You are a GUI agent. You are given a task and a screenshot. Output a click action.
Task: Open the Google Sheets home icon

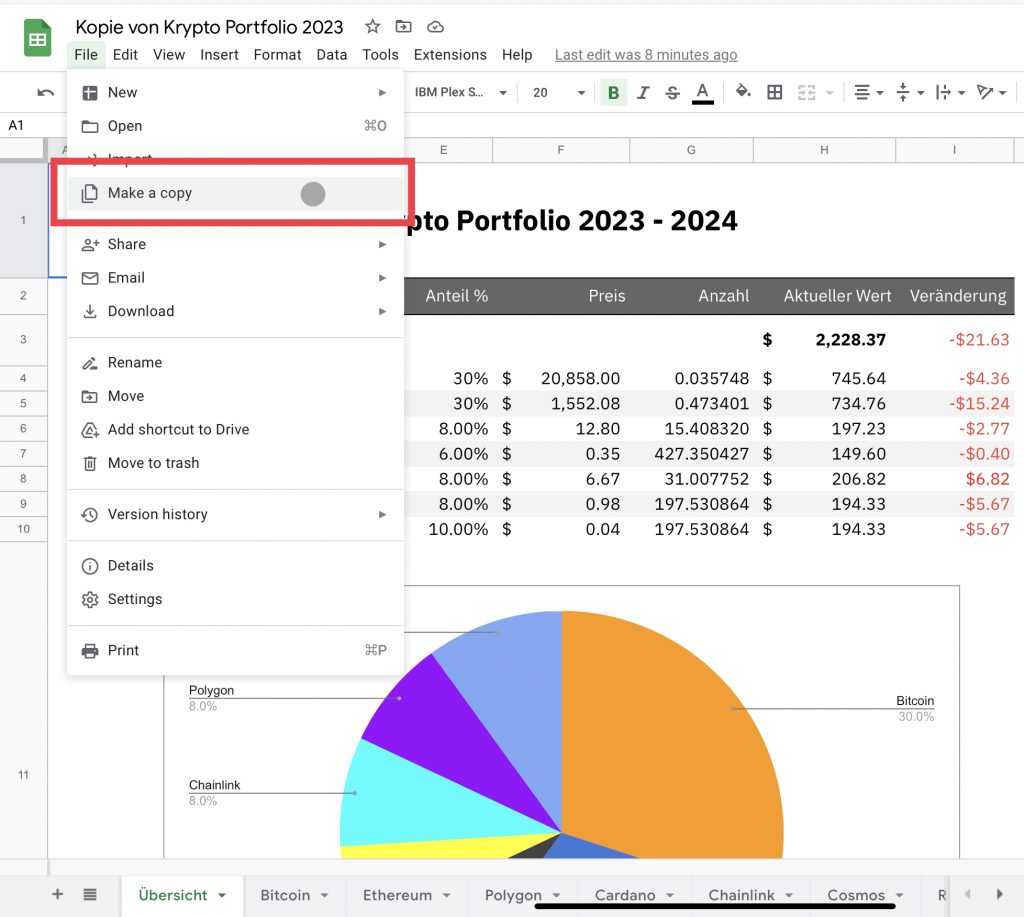(37, 39)
